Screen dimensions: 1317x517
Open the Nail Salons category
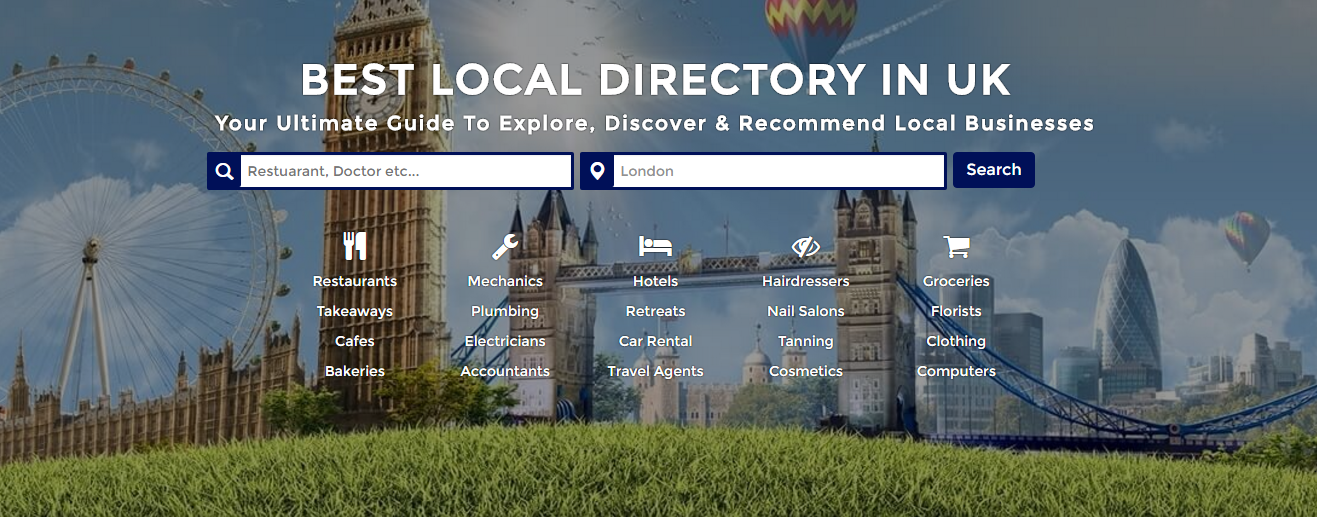tap(805, 311)
